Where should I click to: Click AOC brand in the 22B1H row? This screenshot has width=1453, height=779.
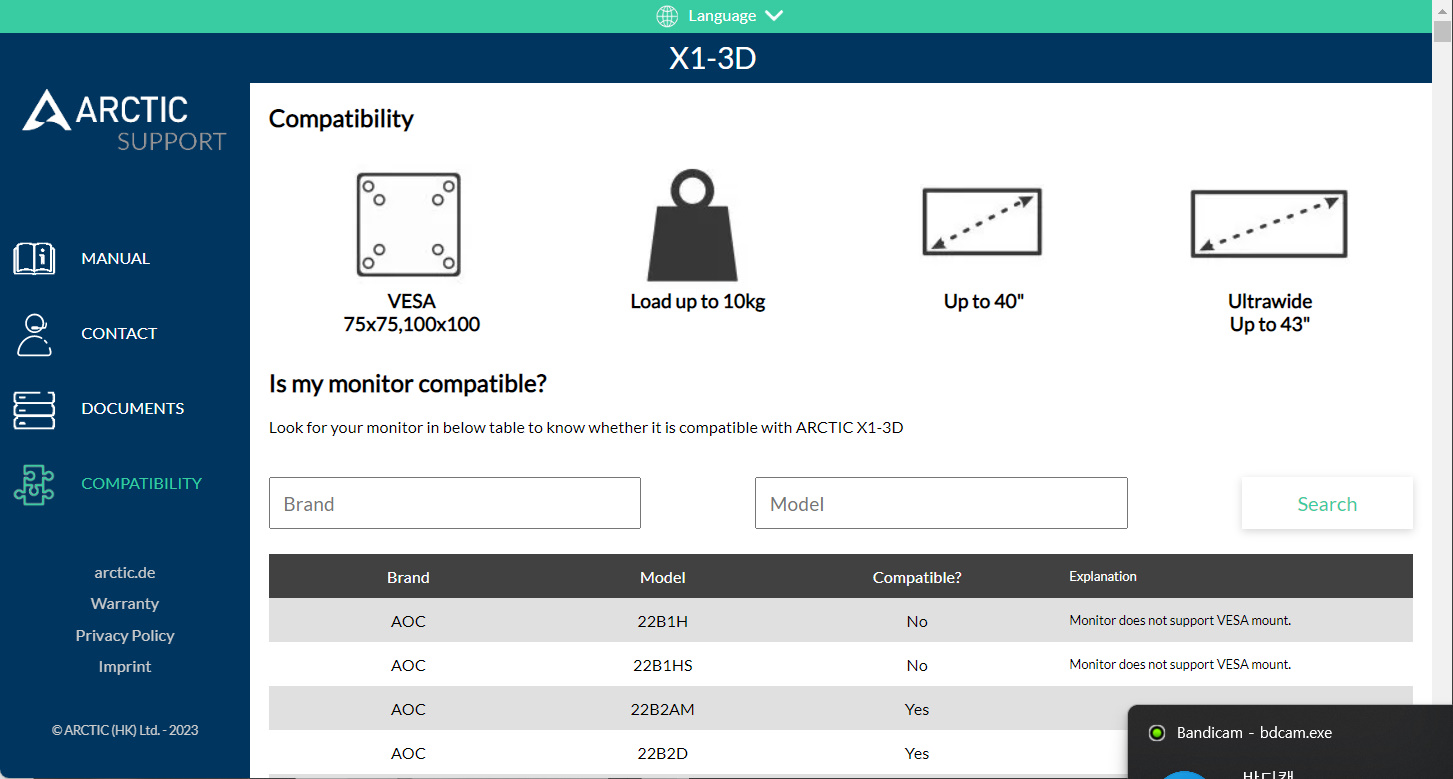tap(408, 621)
